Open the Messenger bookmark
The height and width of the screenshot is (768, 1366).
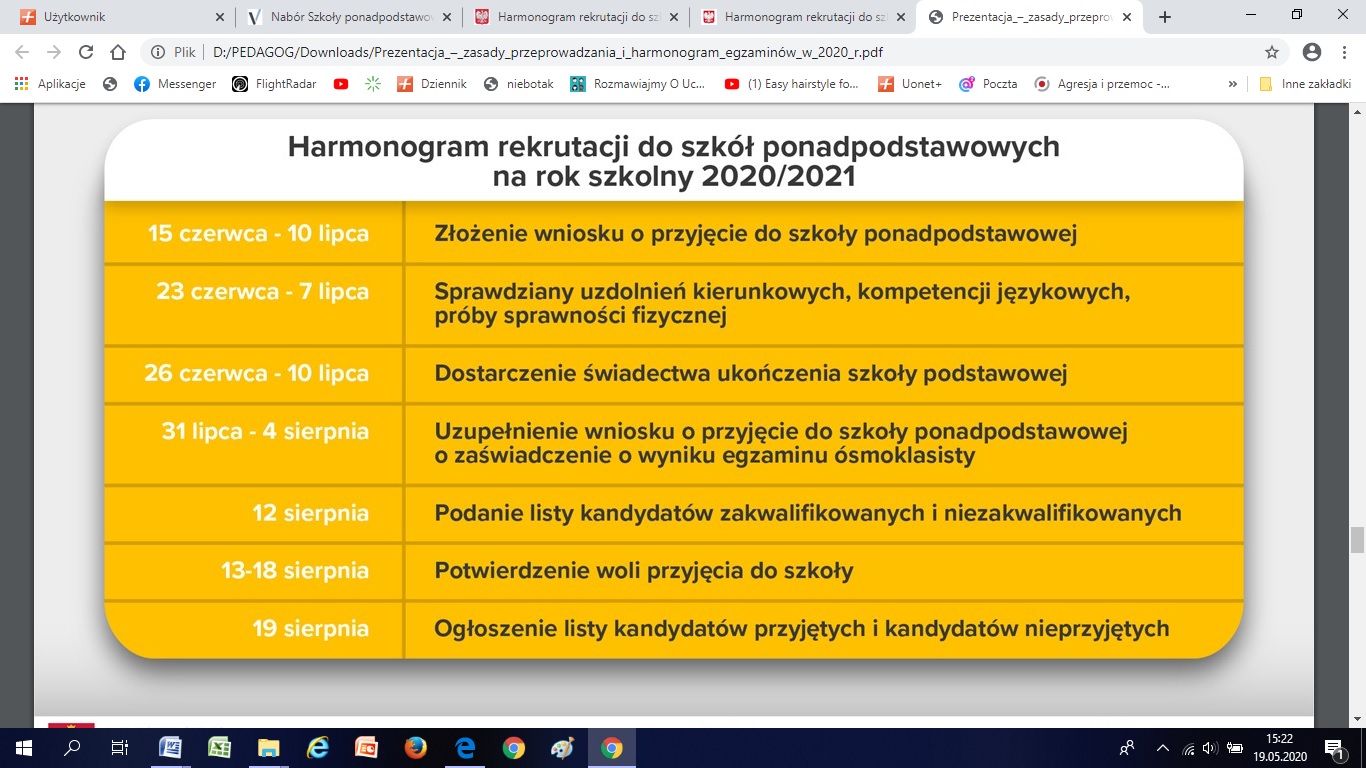click(x=175, y=84)
